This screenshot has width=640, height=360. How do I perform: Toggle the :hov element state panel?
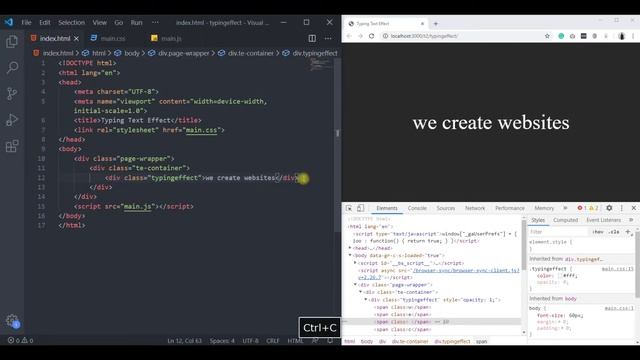click(598, 232)
